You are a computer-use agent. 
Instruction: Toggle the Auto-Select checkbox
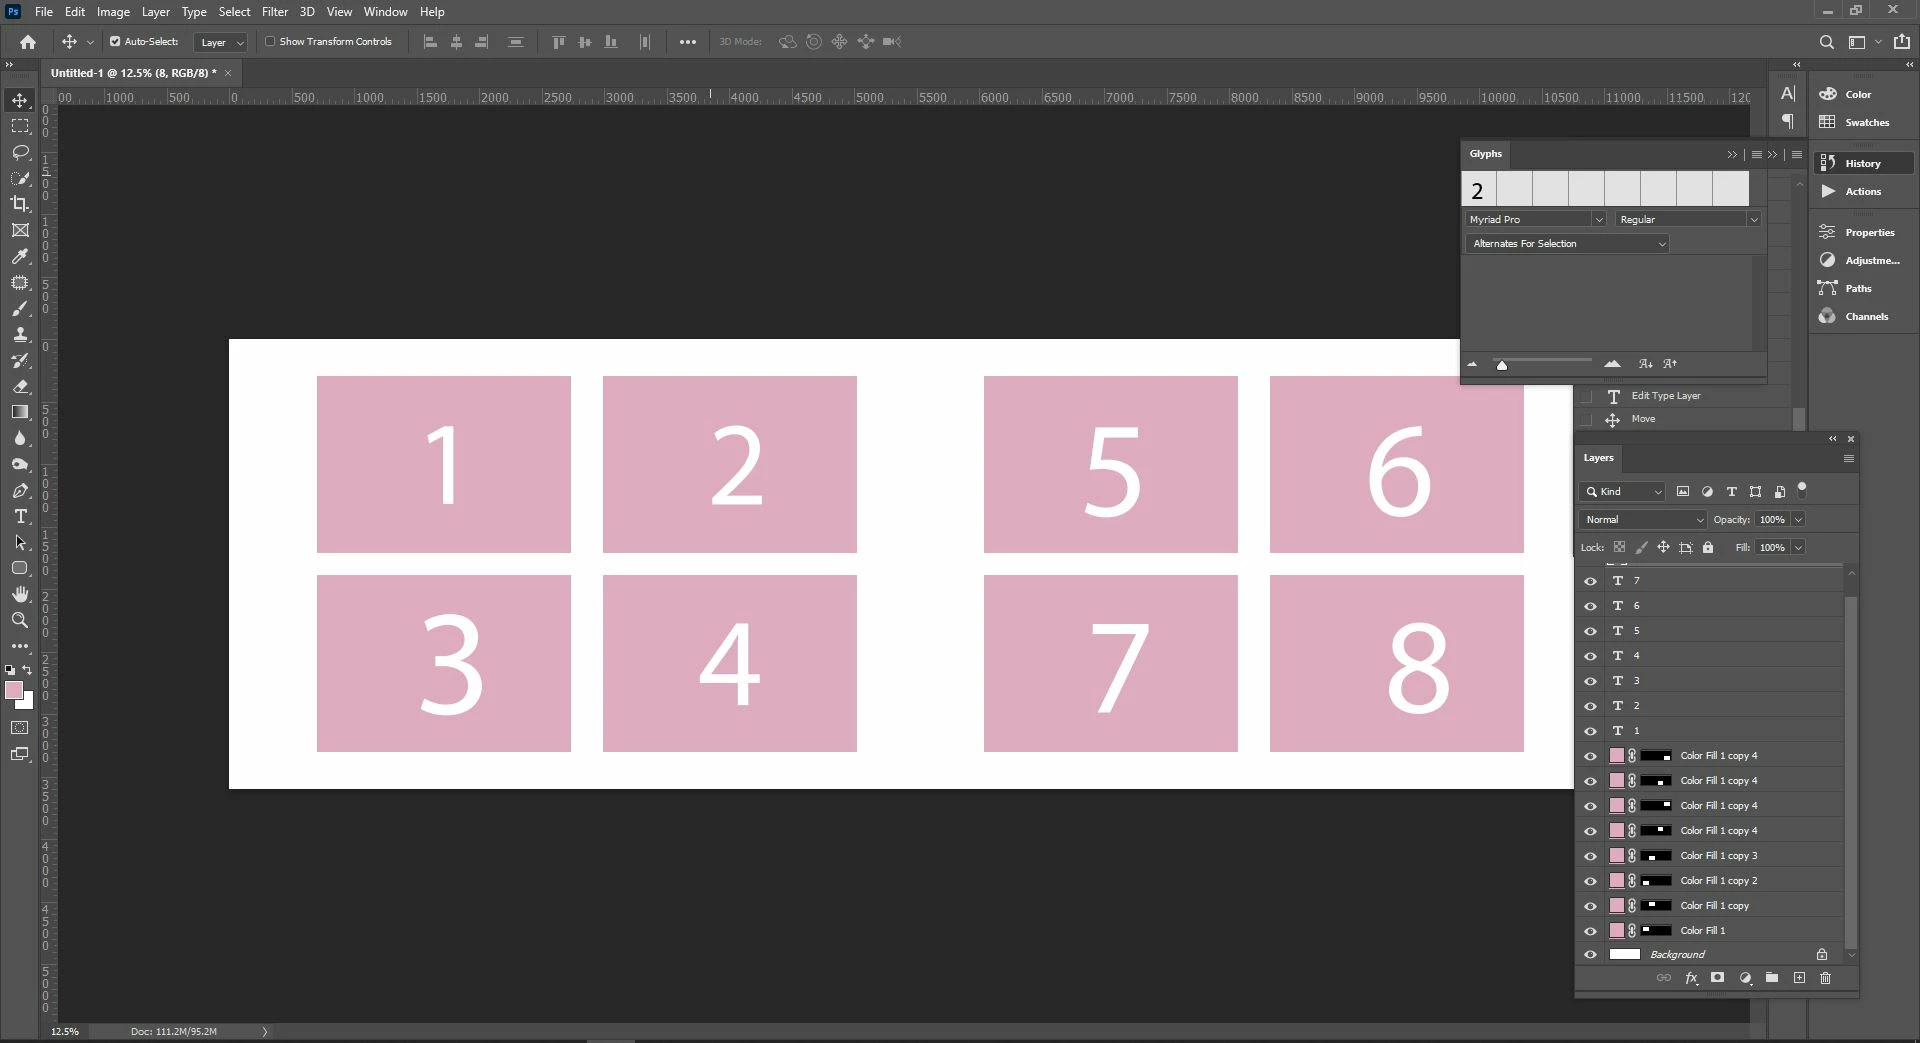[x=115, y=41]
